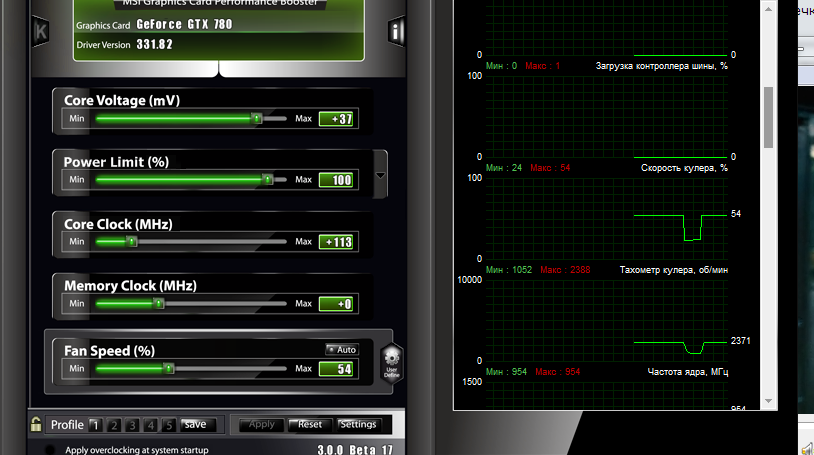
Task: Click the monitor scrollbar down arrow
Action: tap(768, 401)
